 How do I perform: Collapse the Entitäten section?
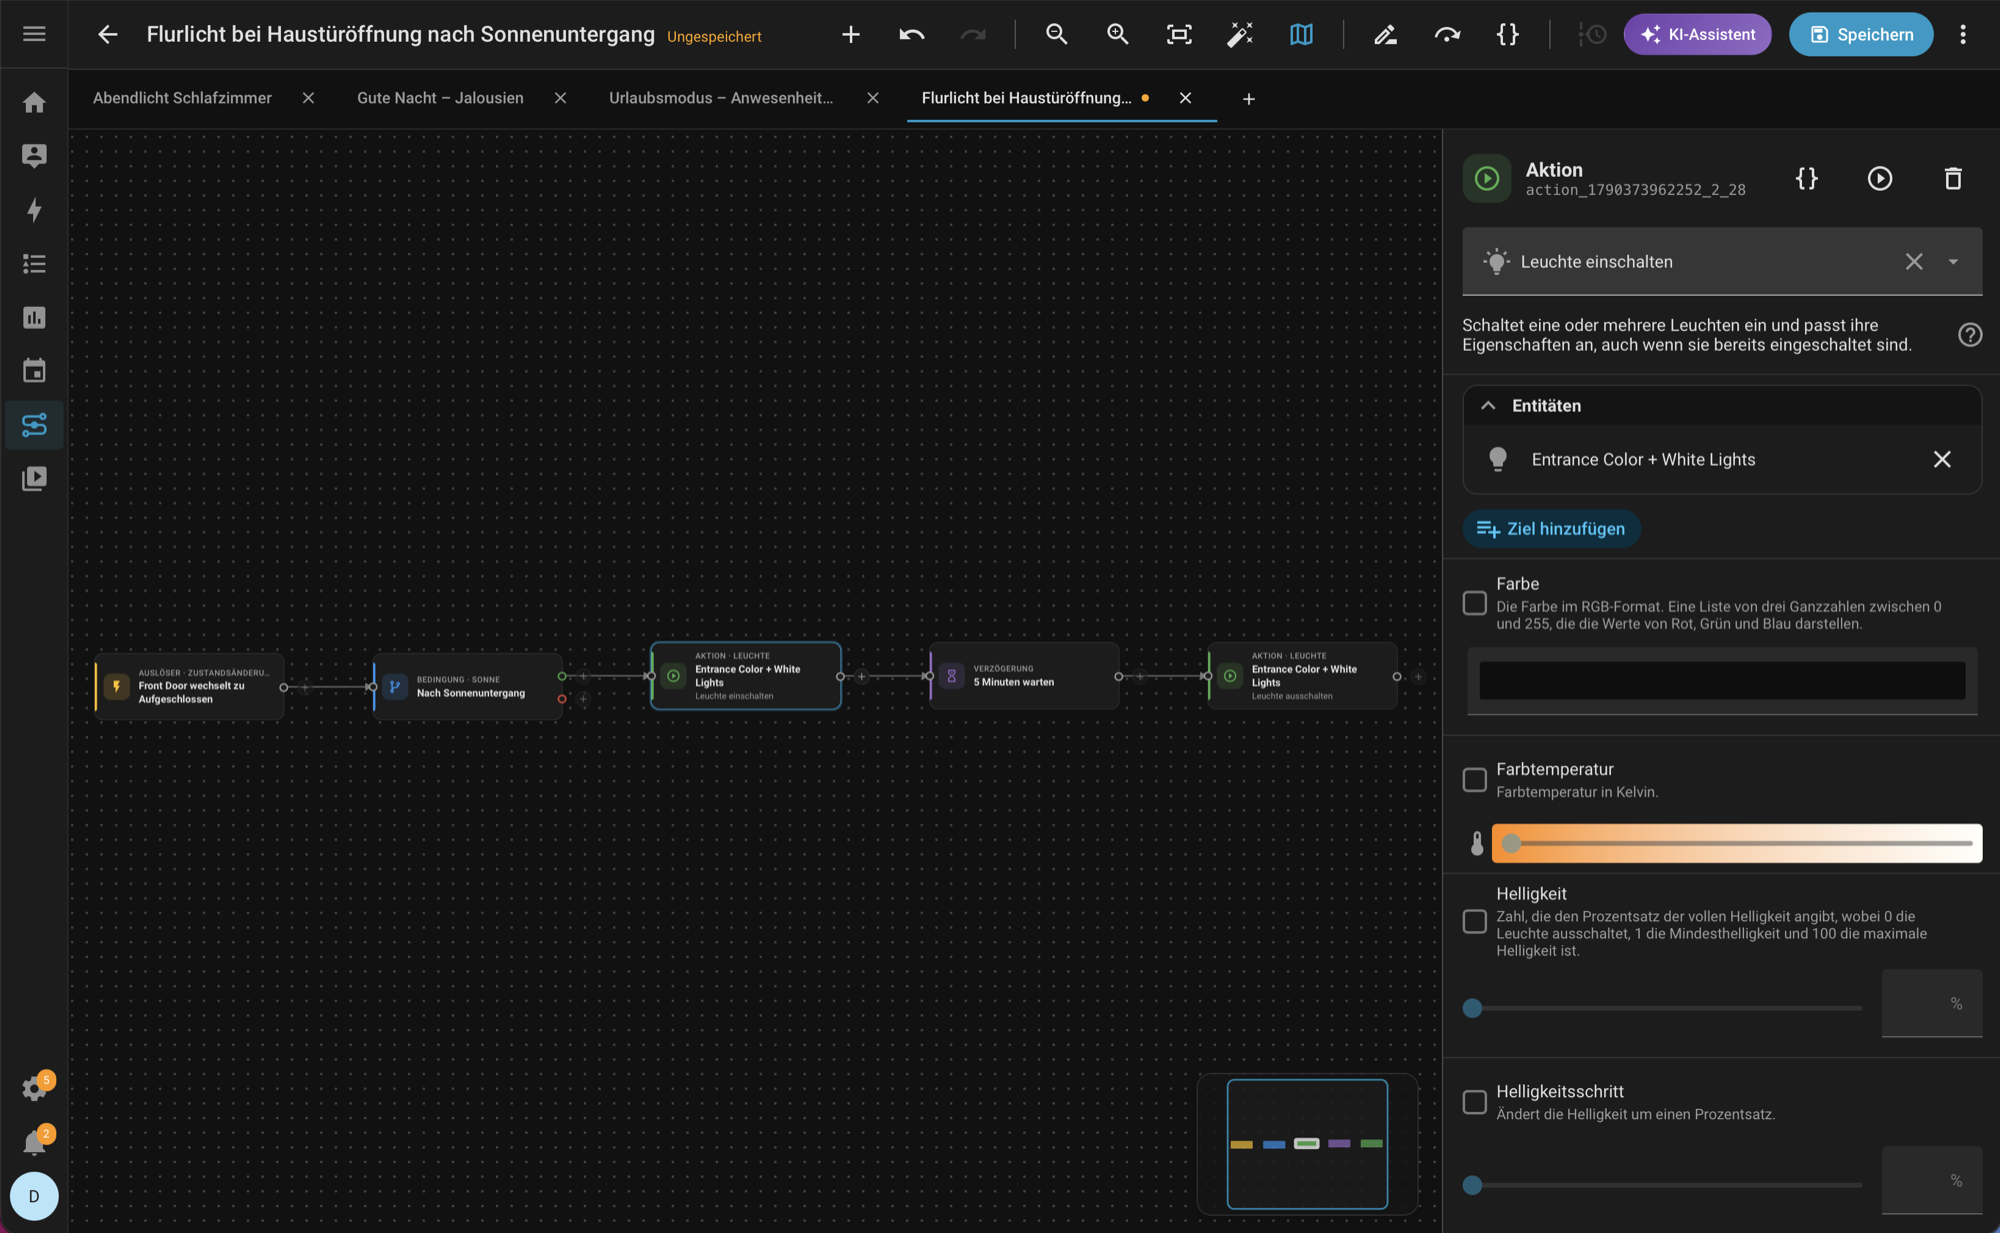[1488, 406]
